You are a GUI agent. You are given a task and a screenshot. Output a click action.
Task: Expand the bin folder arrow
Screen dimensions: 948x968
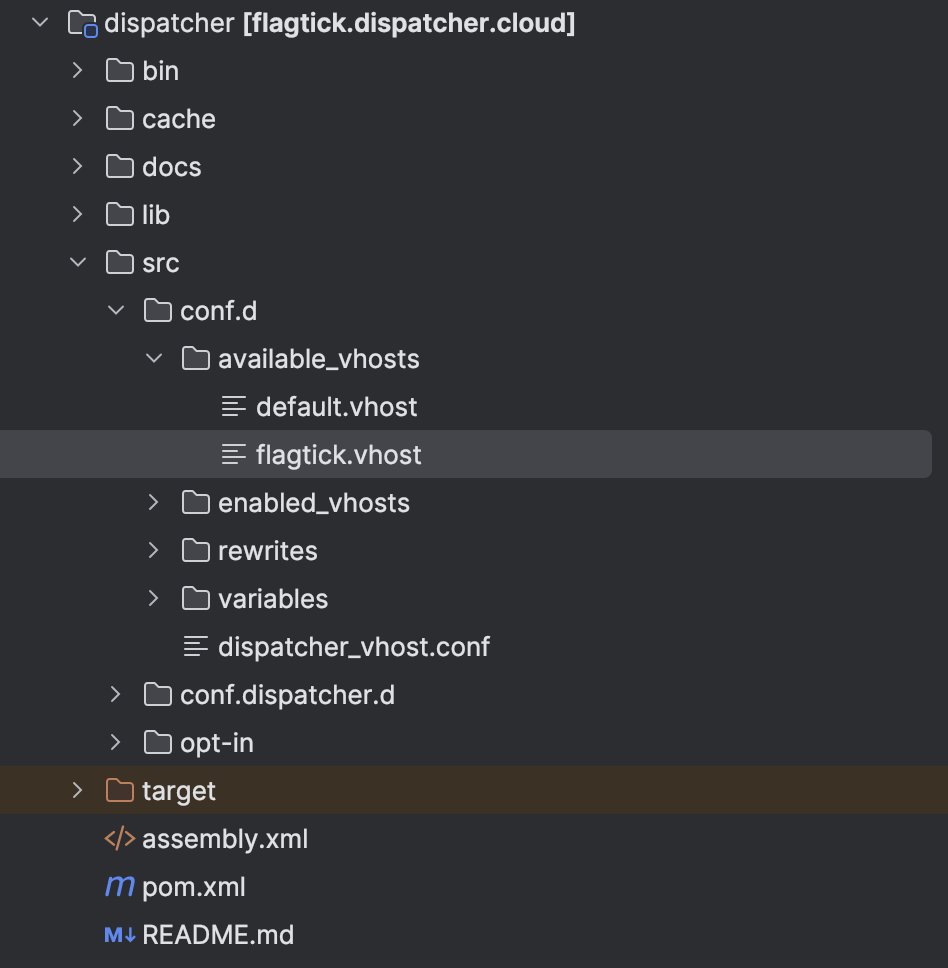click(x=78, y=71)
